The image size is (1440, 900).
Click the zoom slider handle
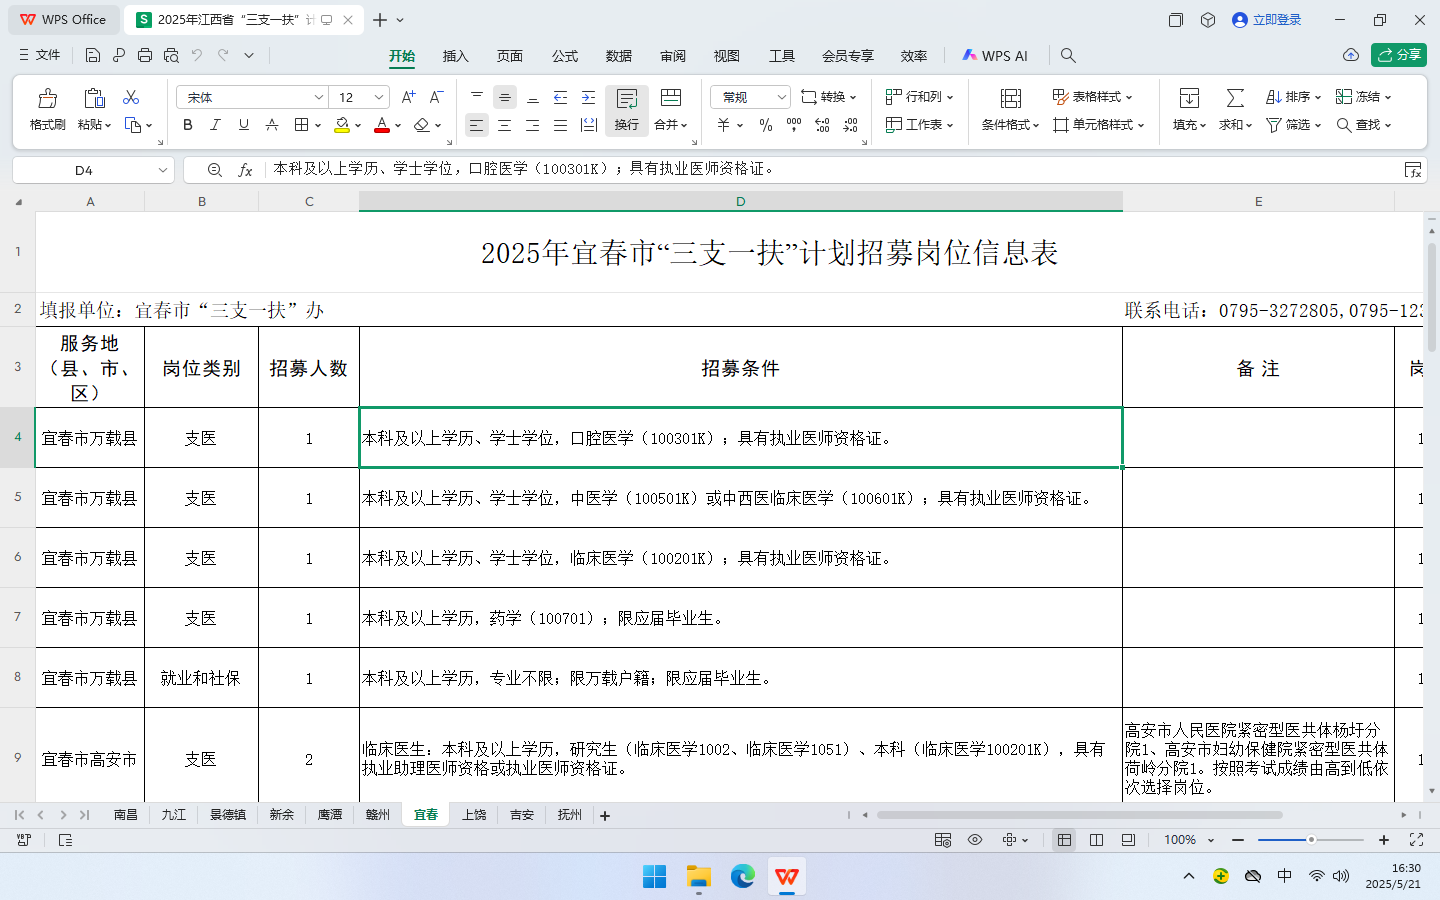(1311, 840)
